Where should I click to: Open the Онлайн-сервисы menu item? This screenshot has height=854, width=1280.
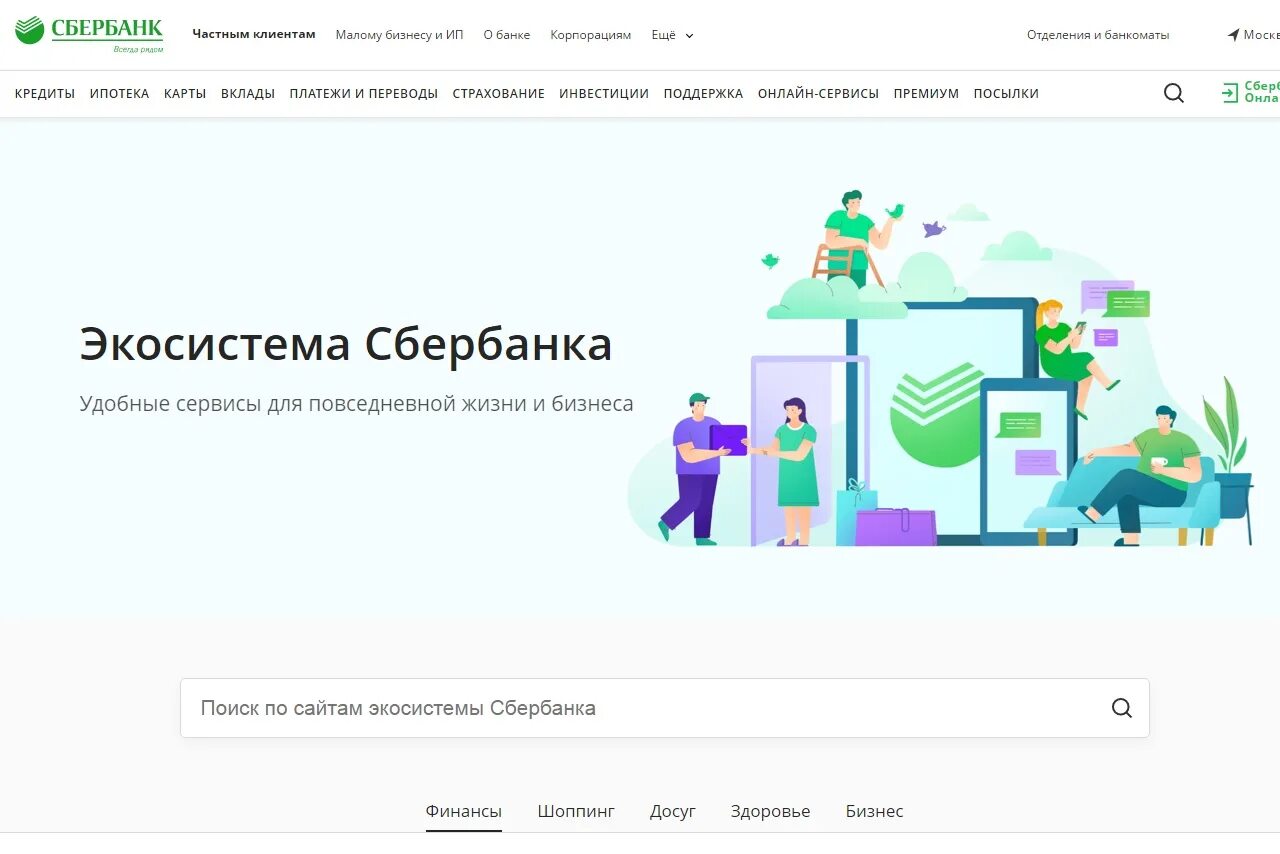click(x=818, y=93)
